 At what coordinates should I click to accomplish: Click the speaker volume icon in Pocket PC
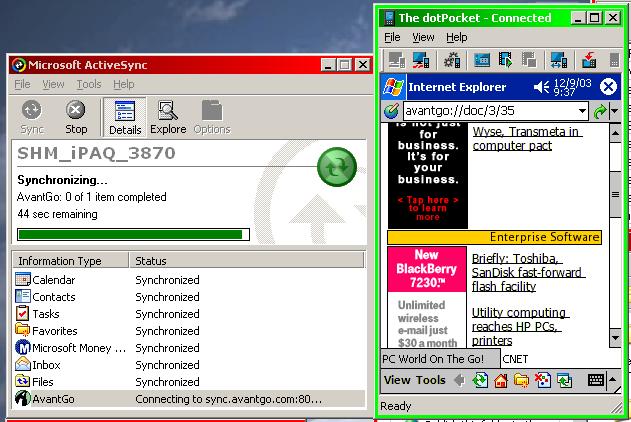(541, 87)
